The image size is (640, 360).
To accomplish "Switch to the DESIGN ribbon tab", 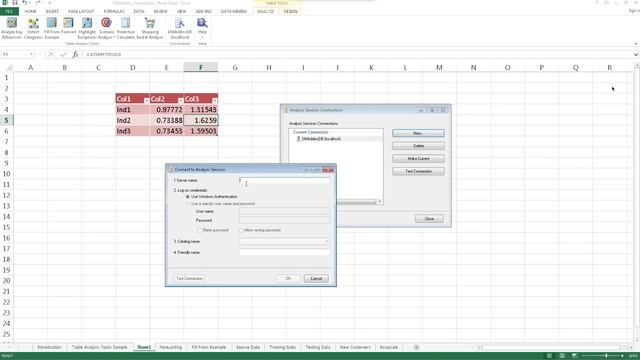I will (290, 11).
